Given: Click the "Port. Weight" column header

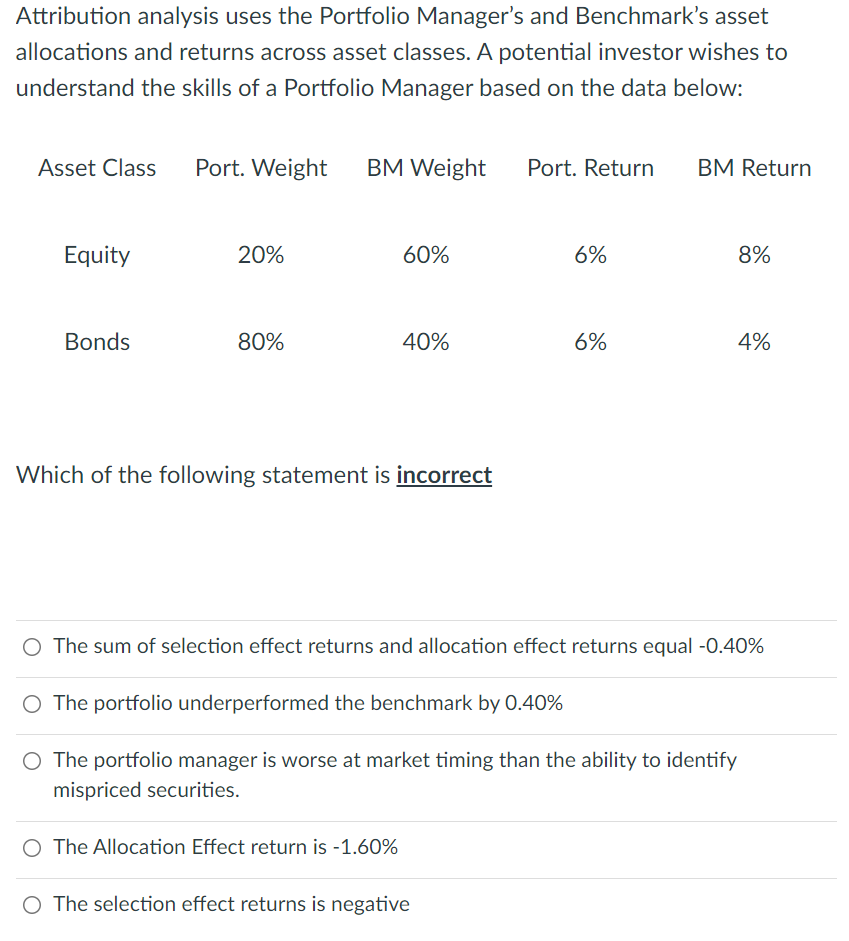Looking at the screenshot, I should [x=261, y=168].
